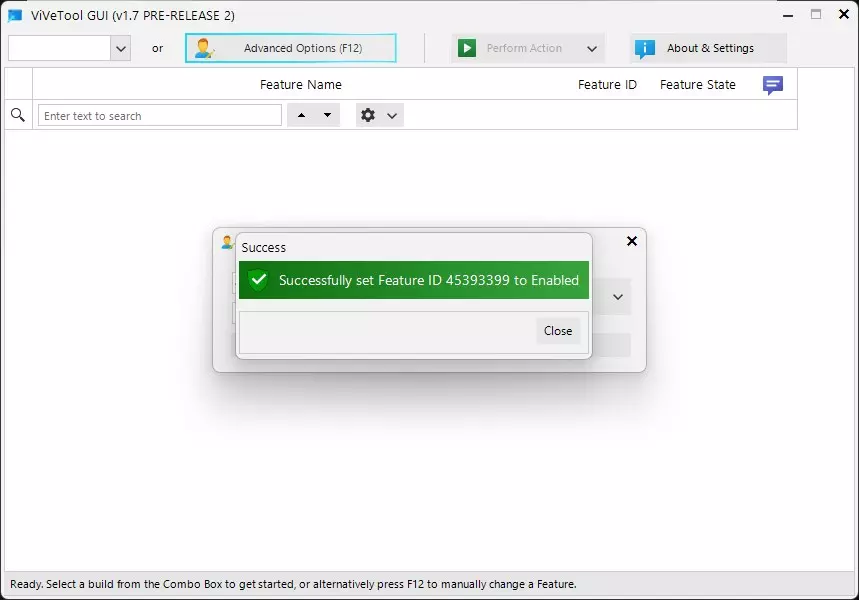Image resolution: width=859 pixels, height=600 pixels.
Task: Click the search options gear icon
Action: 368,115
